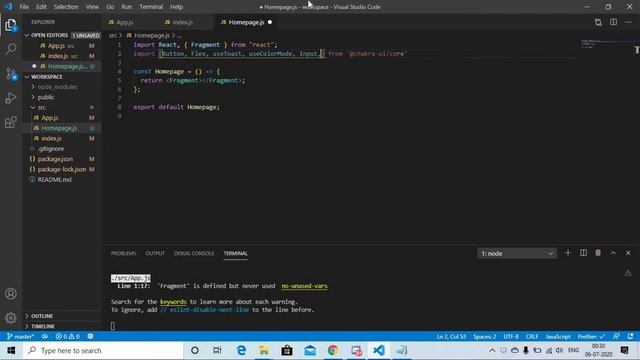Click JavaScript language mode
Viewport: 640px width, 360px height.
pos(558,336)
